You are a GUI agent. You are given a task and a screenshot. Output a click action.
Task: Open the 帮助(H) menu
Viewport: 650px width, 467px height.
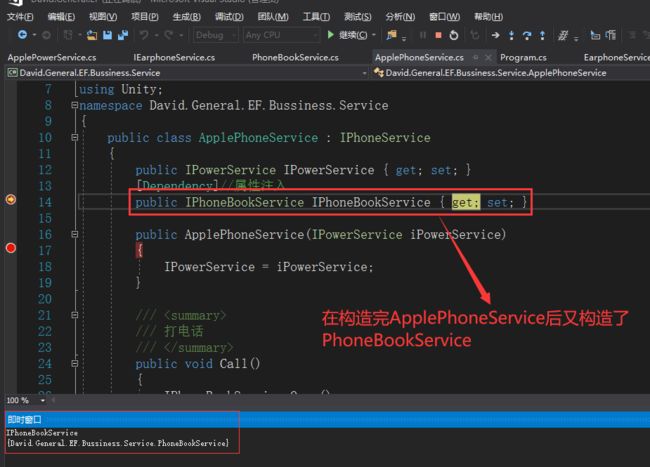coord(488,17)
